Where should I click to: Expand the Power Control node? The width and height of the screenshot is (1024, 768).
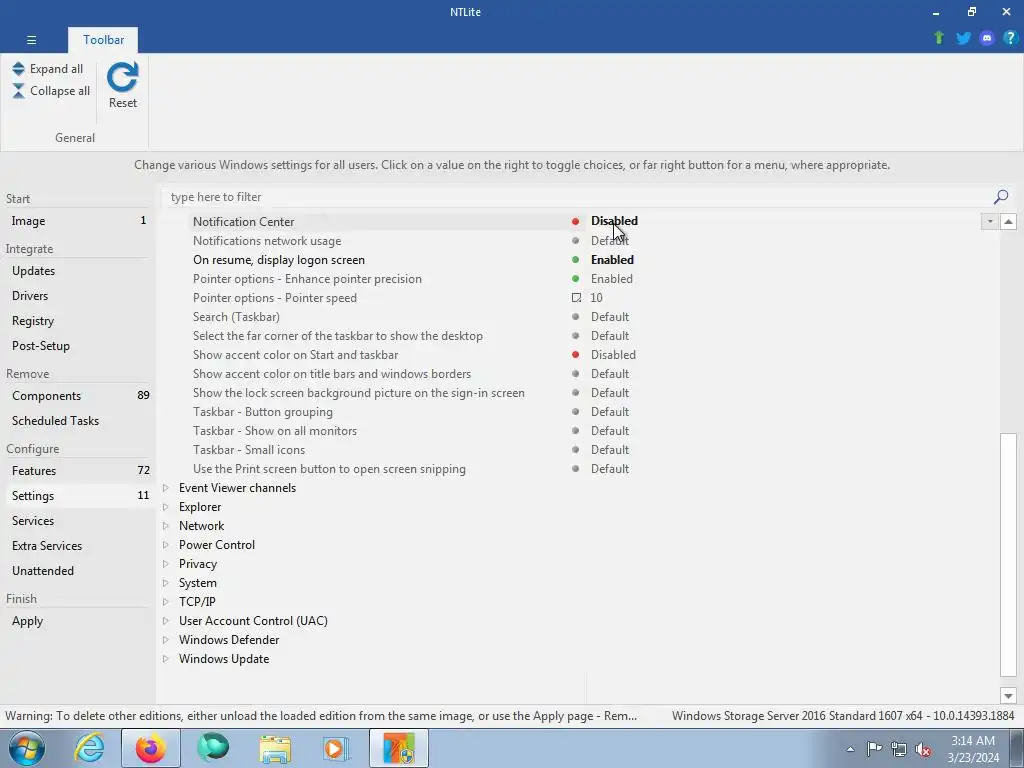click(x=166, y=545)
